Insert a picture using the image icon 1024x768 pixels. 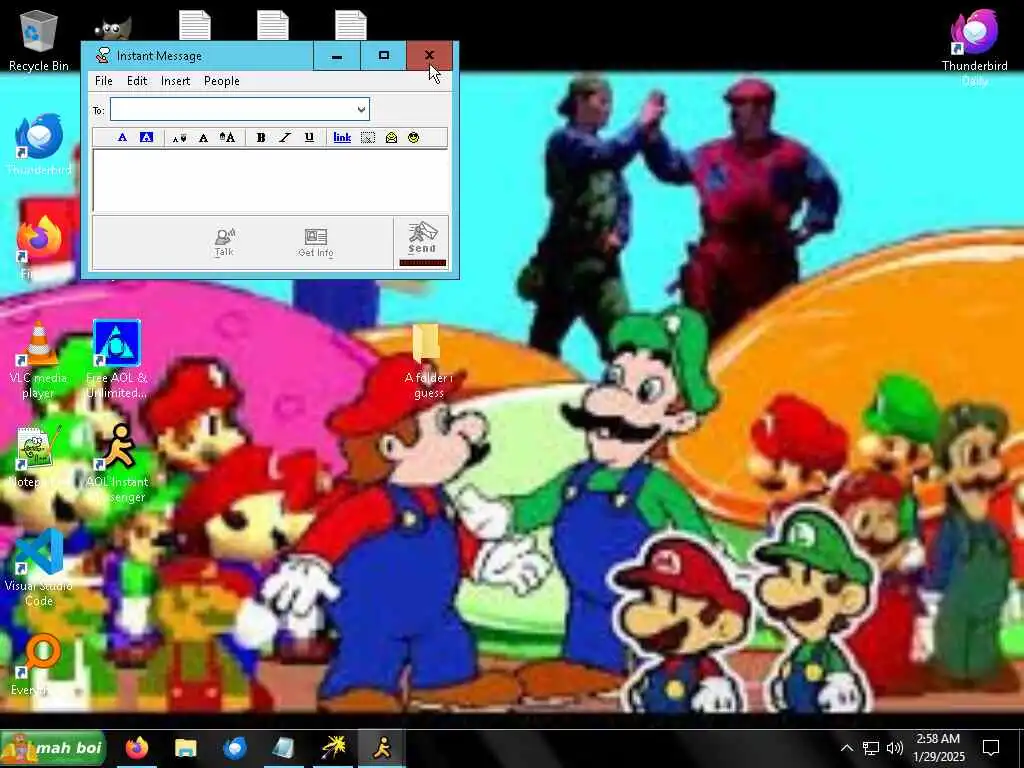368,137
